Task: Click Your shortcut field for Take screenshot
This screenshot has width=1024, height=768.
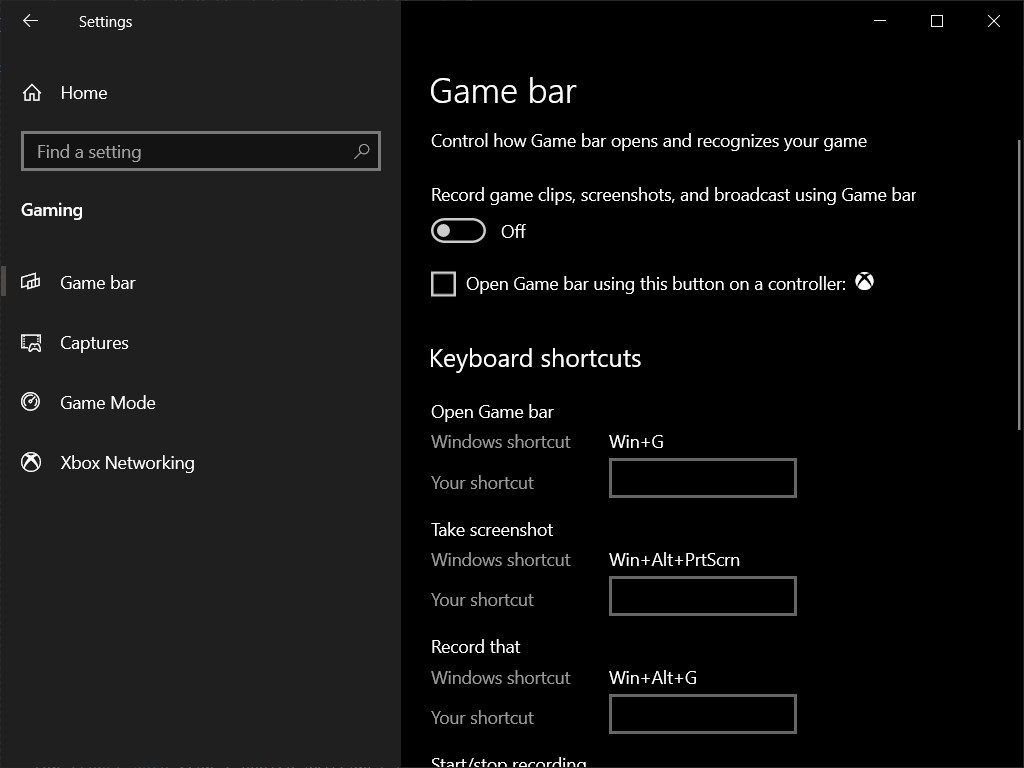Action: [x=702, y=596]
